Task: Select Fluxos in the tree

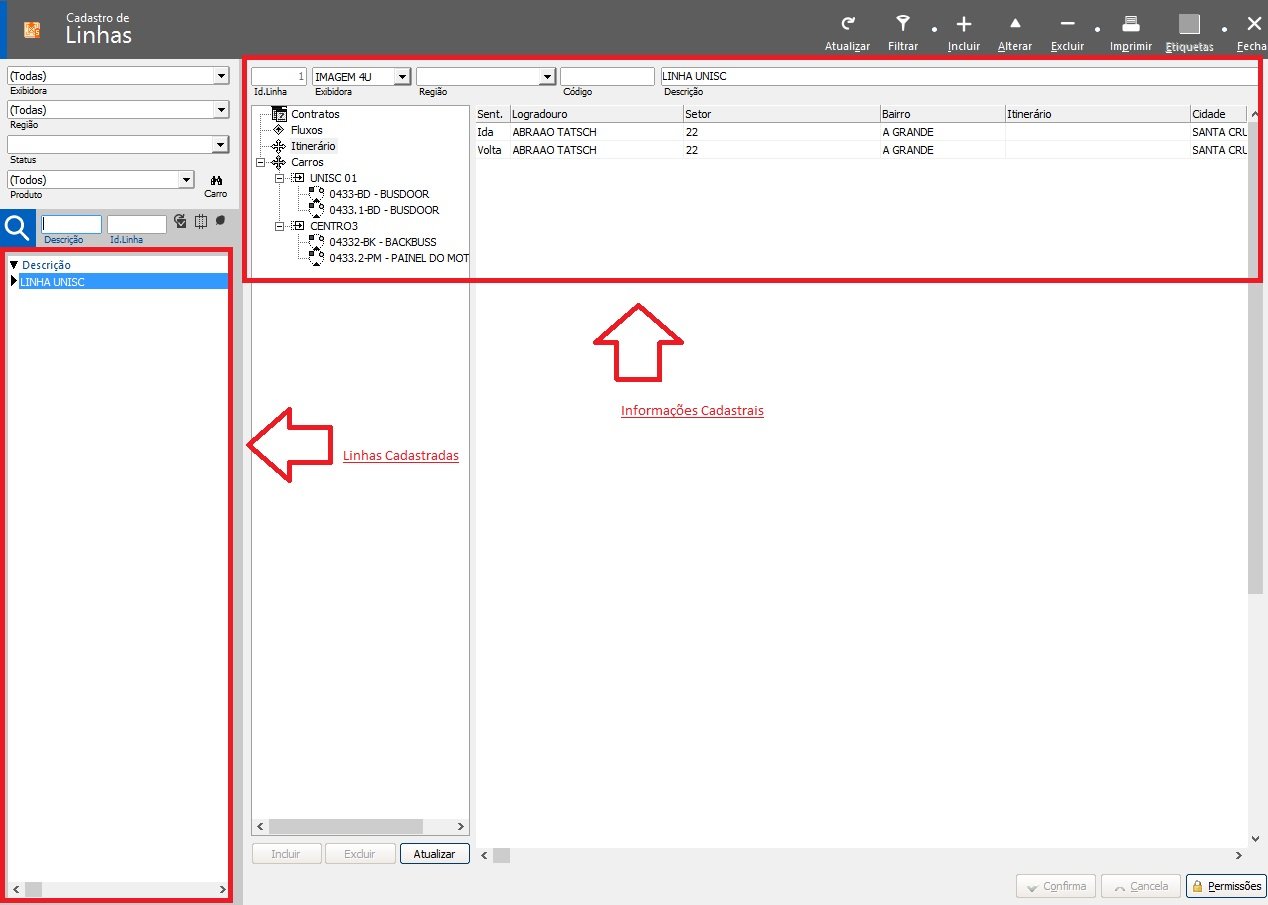Action: 306,130
